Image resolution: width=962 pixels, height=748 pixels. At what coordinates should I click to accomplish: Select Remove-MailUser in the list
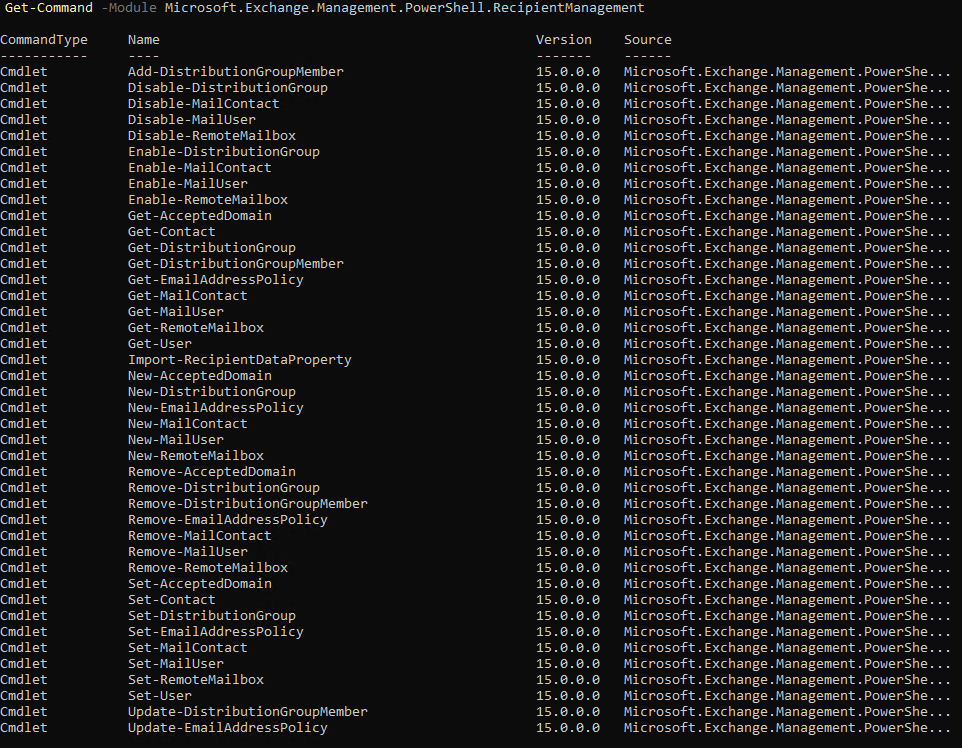[x=188, y=552]
